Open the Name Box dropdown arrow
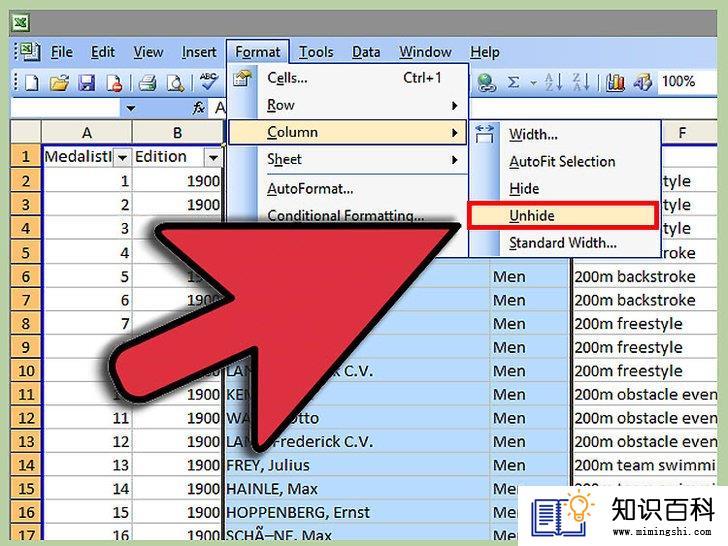This screenshot has height=546, width=728. pyautogui.click(x=130, y=109)
